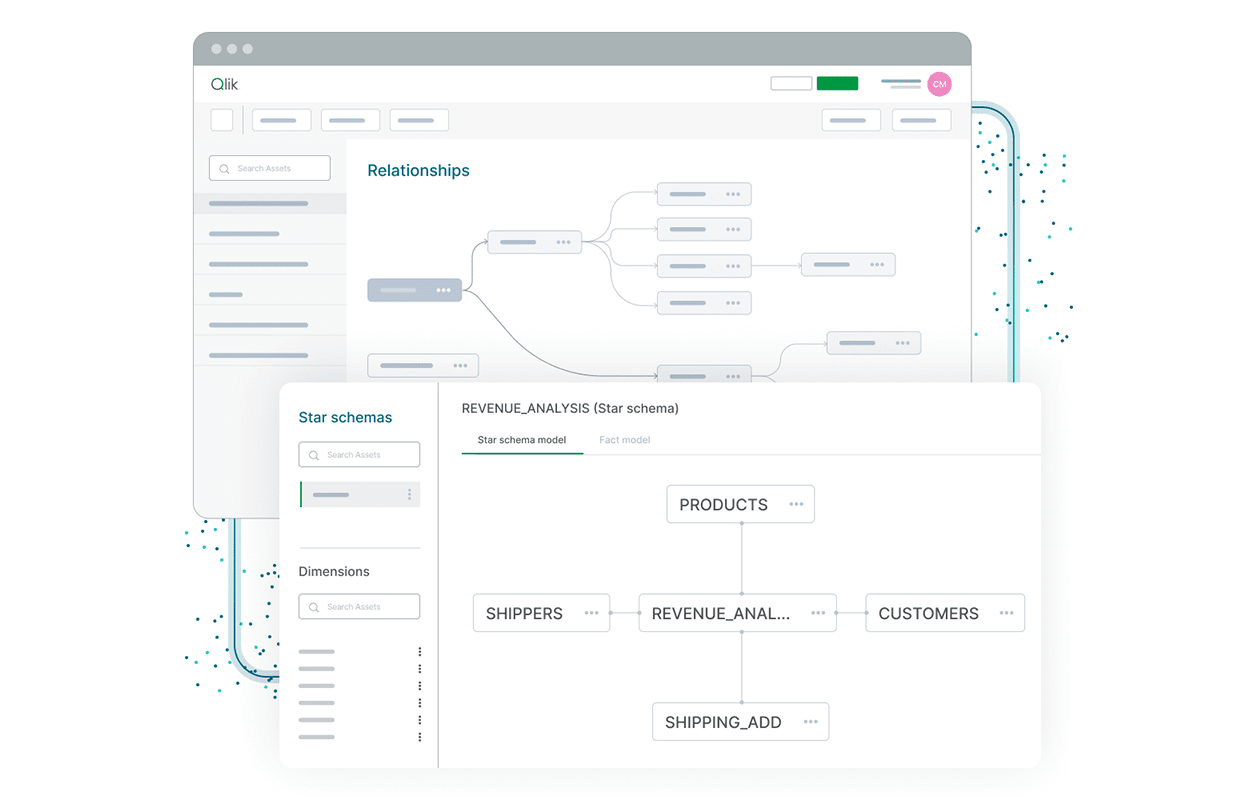Select the PRODUCTS table node

(x=723, y=505)
